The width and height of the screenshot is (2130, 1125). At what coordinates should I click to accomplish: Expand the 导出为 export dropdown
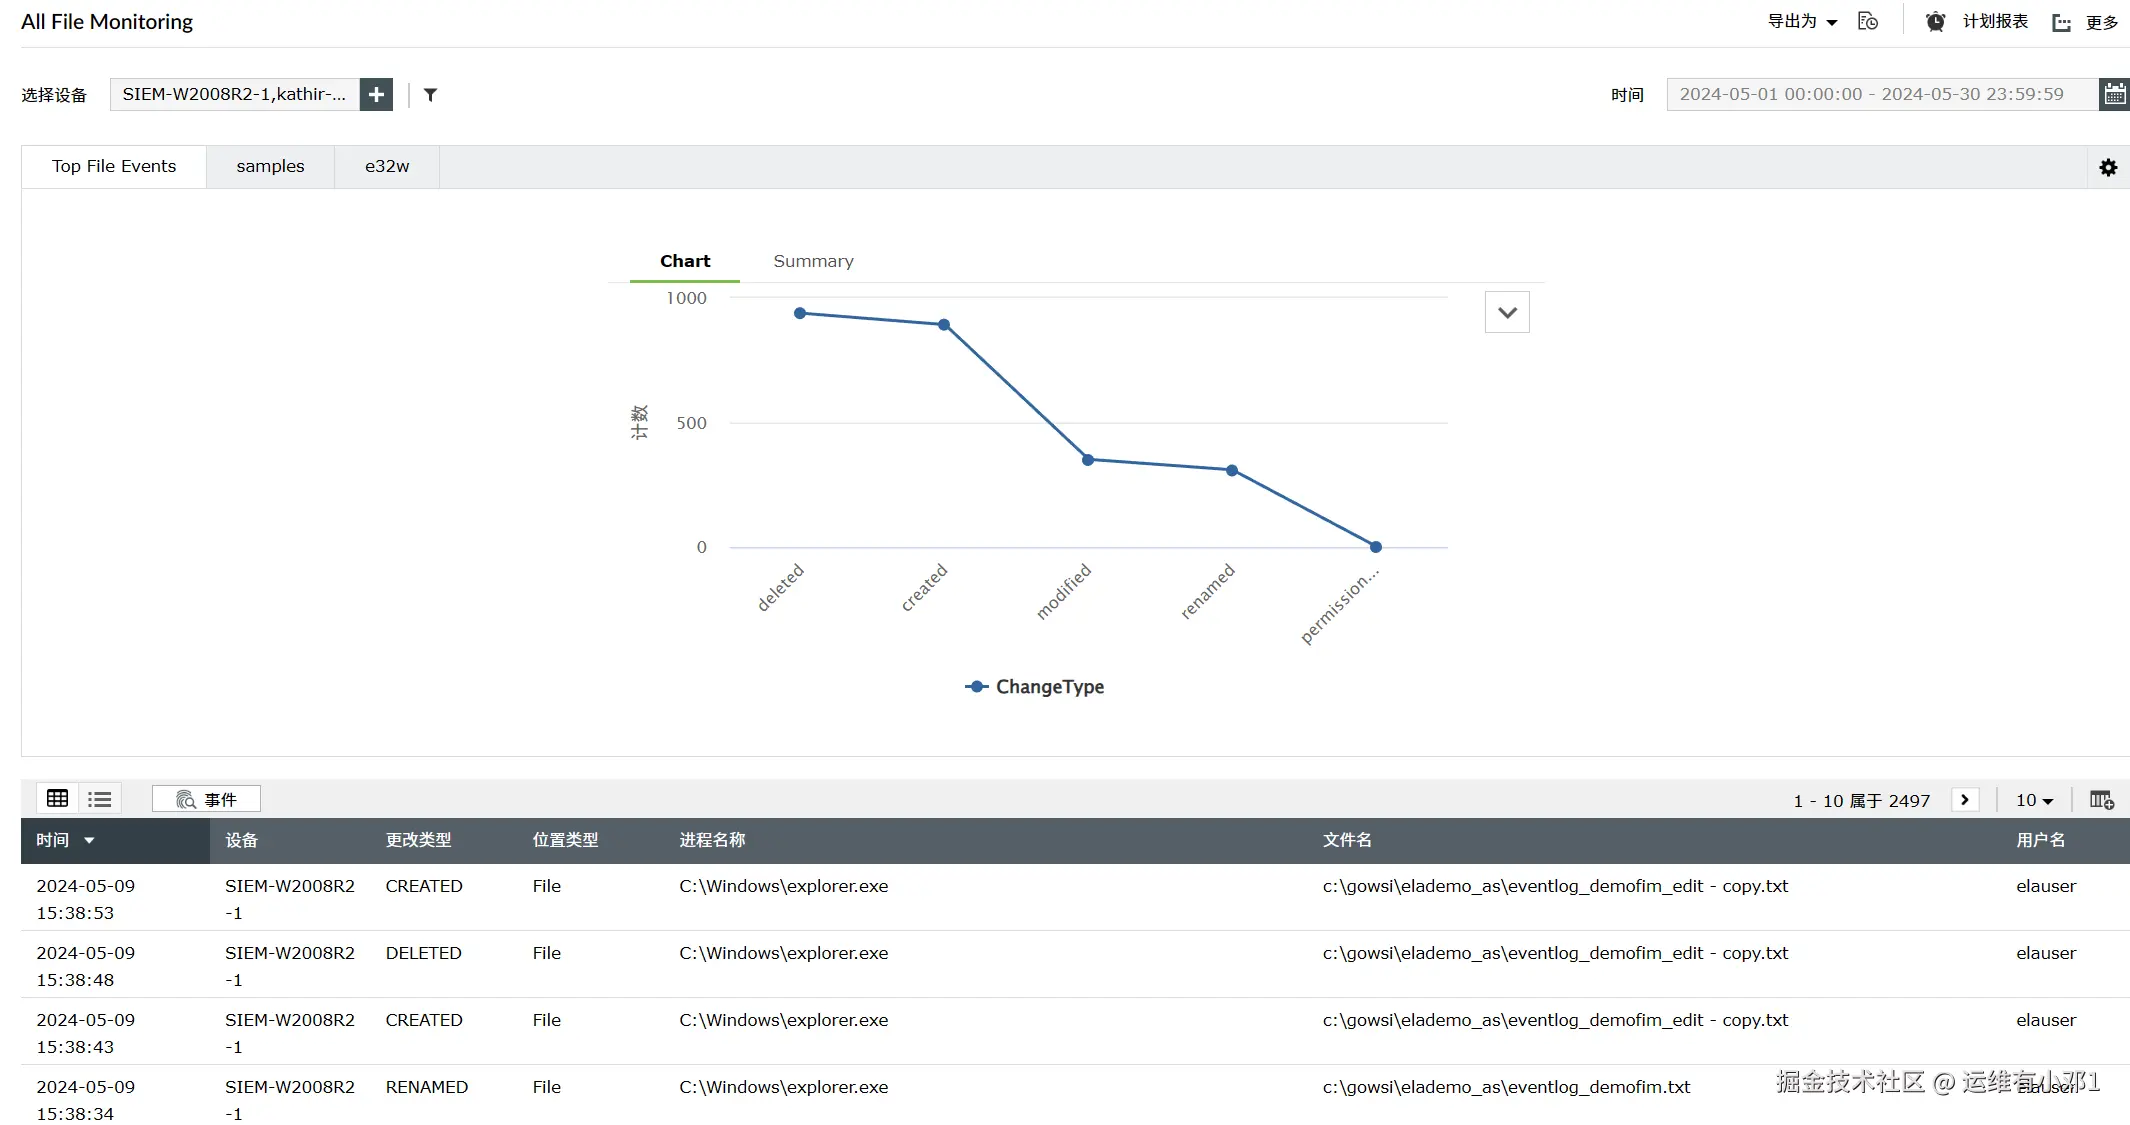1802,22
